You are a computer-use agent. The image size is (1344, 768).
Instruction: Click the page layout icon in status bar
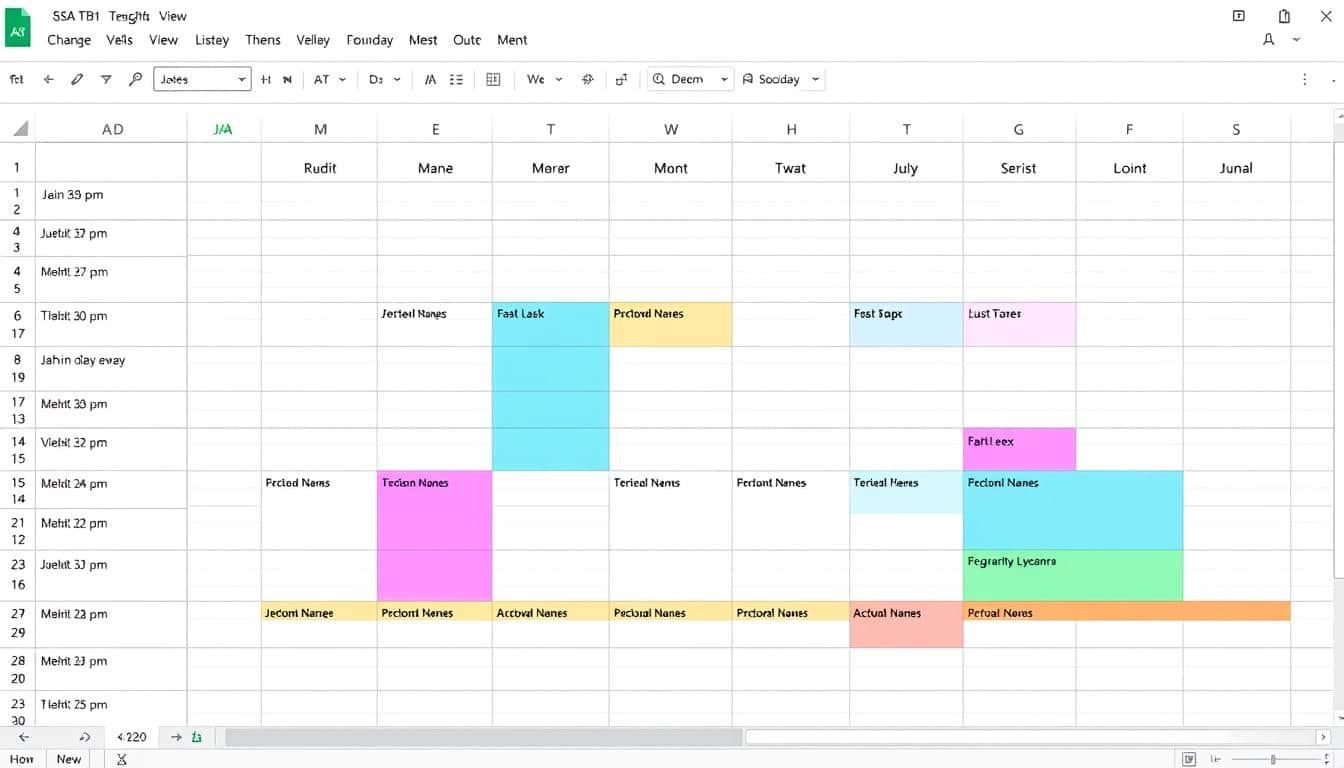[x=1188, y=759]
